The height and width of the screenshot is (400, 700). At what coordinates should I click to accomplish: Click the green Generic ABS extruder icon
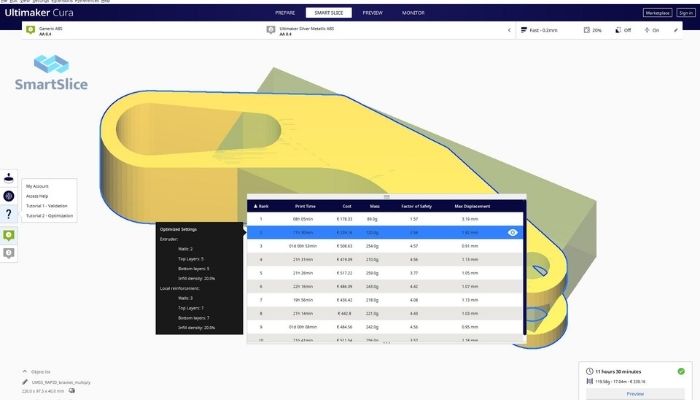30,30
